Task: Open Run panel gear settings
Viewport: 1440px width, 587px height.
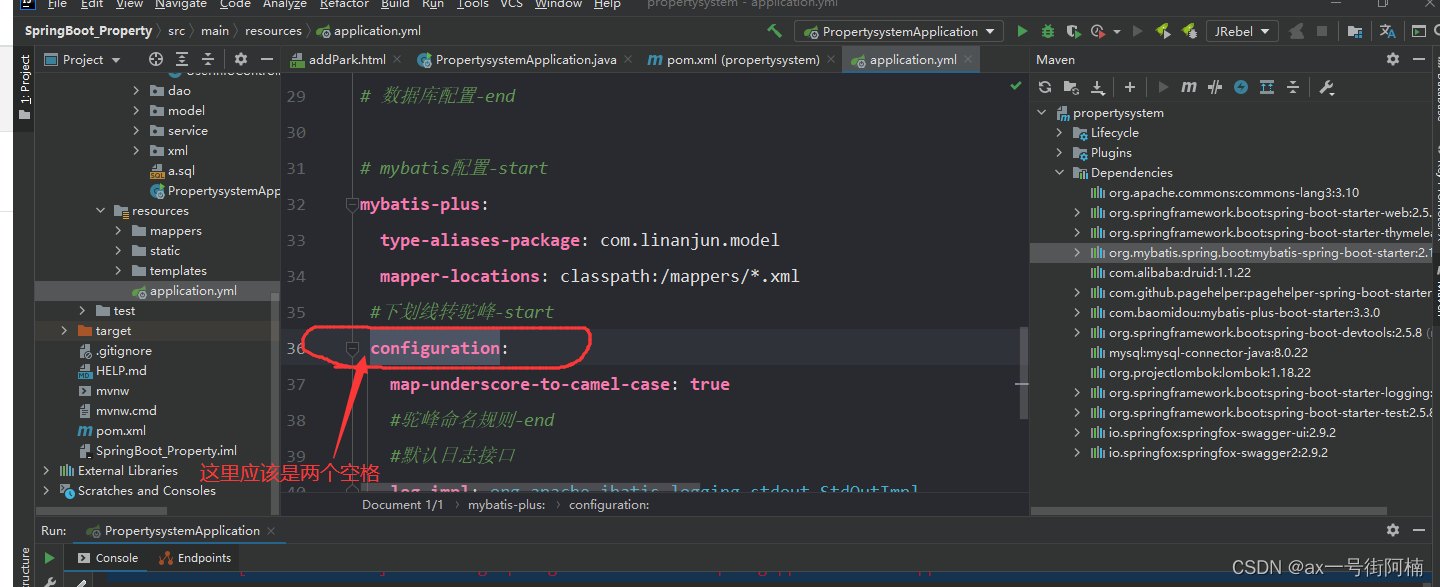Action: point(1393,530)
